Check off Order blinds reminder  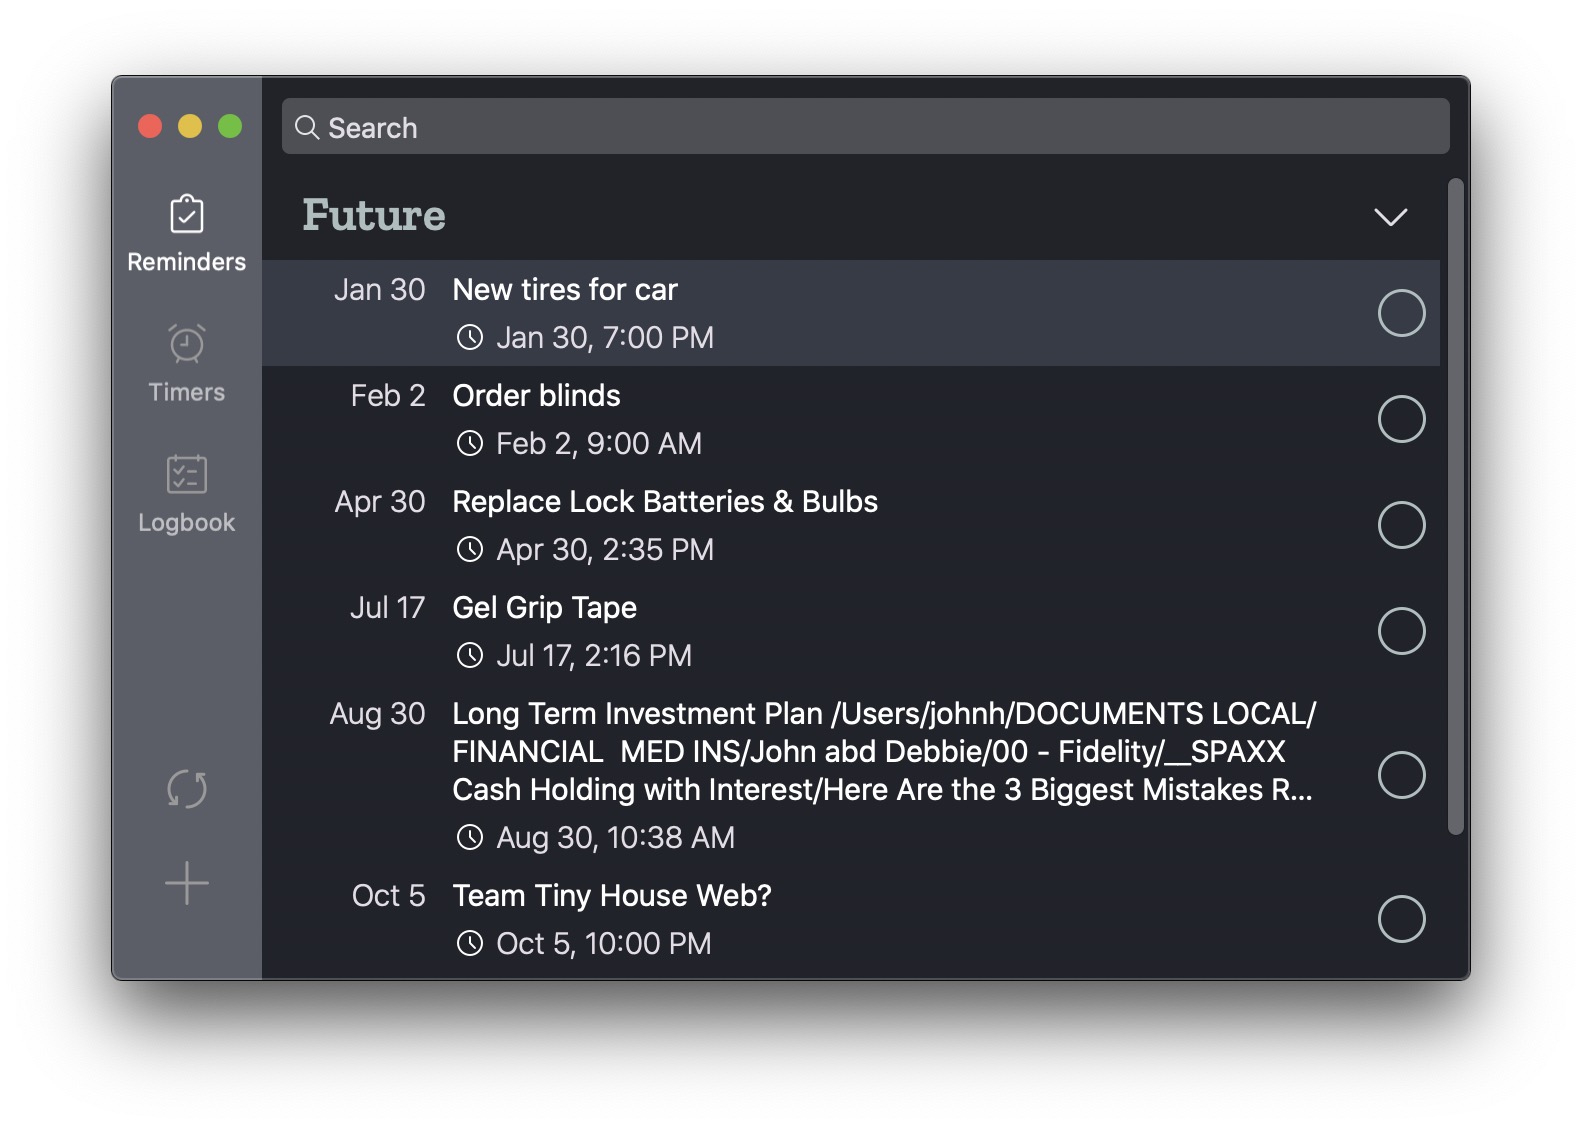click(x=1401, y=419)
